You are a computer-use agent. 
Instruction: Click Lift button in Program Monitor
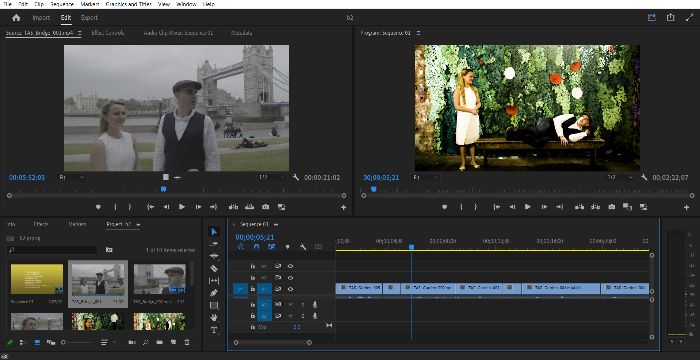point(579,207)
